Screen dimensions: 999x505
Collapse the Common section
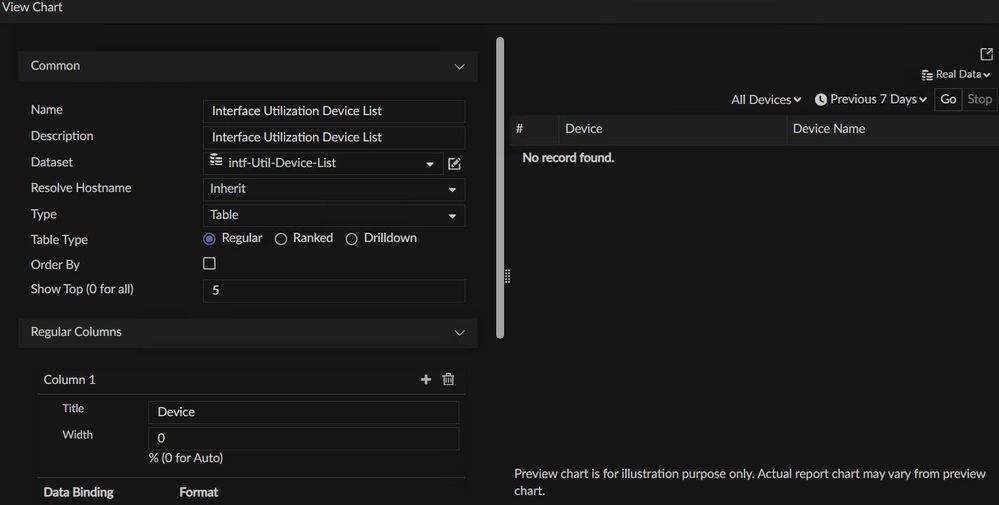point(459,66)
